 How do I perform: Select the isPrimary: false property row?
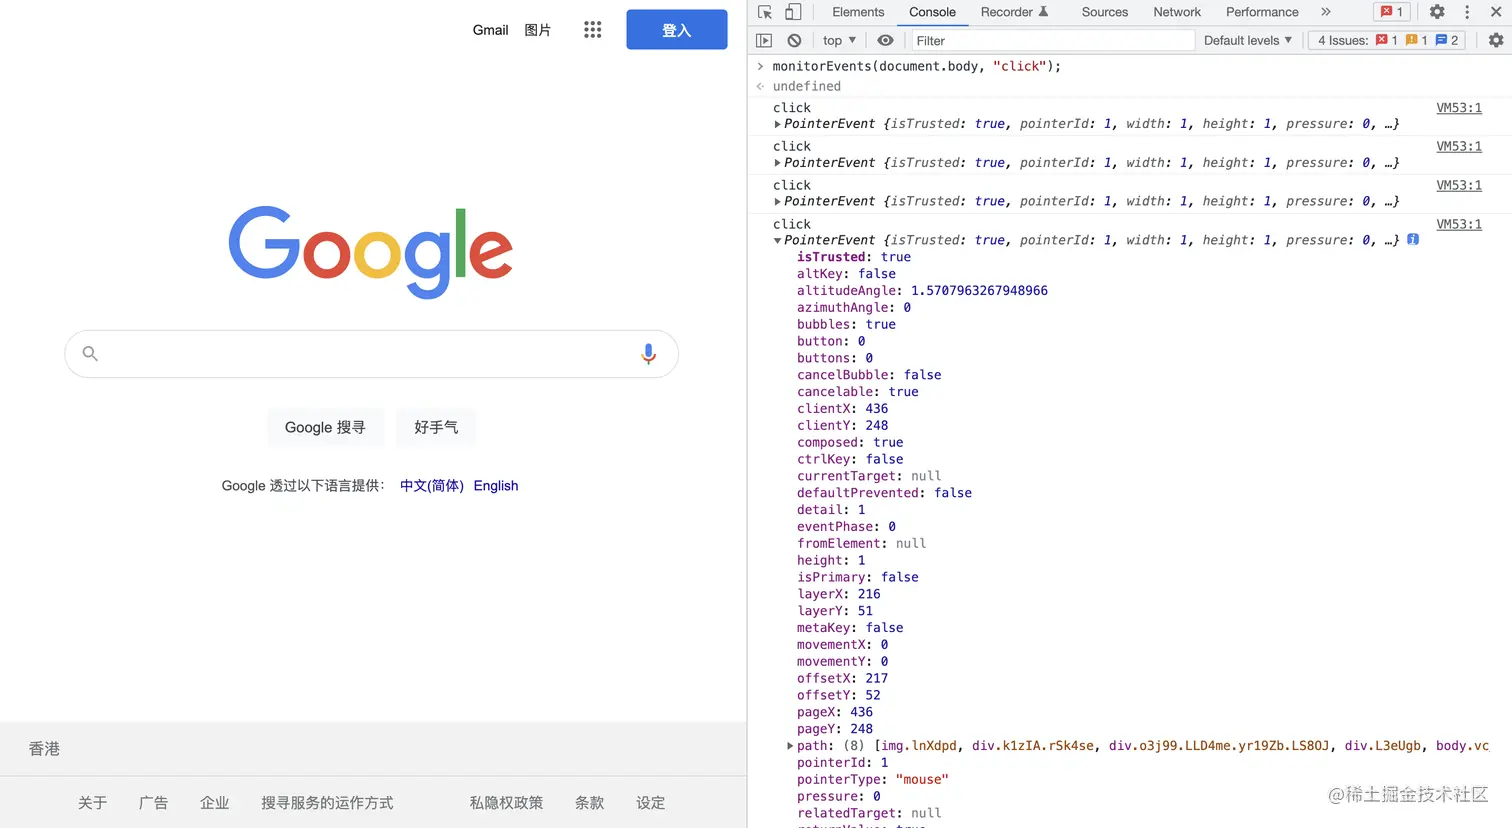(857, 577)
